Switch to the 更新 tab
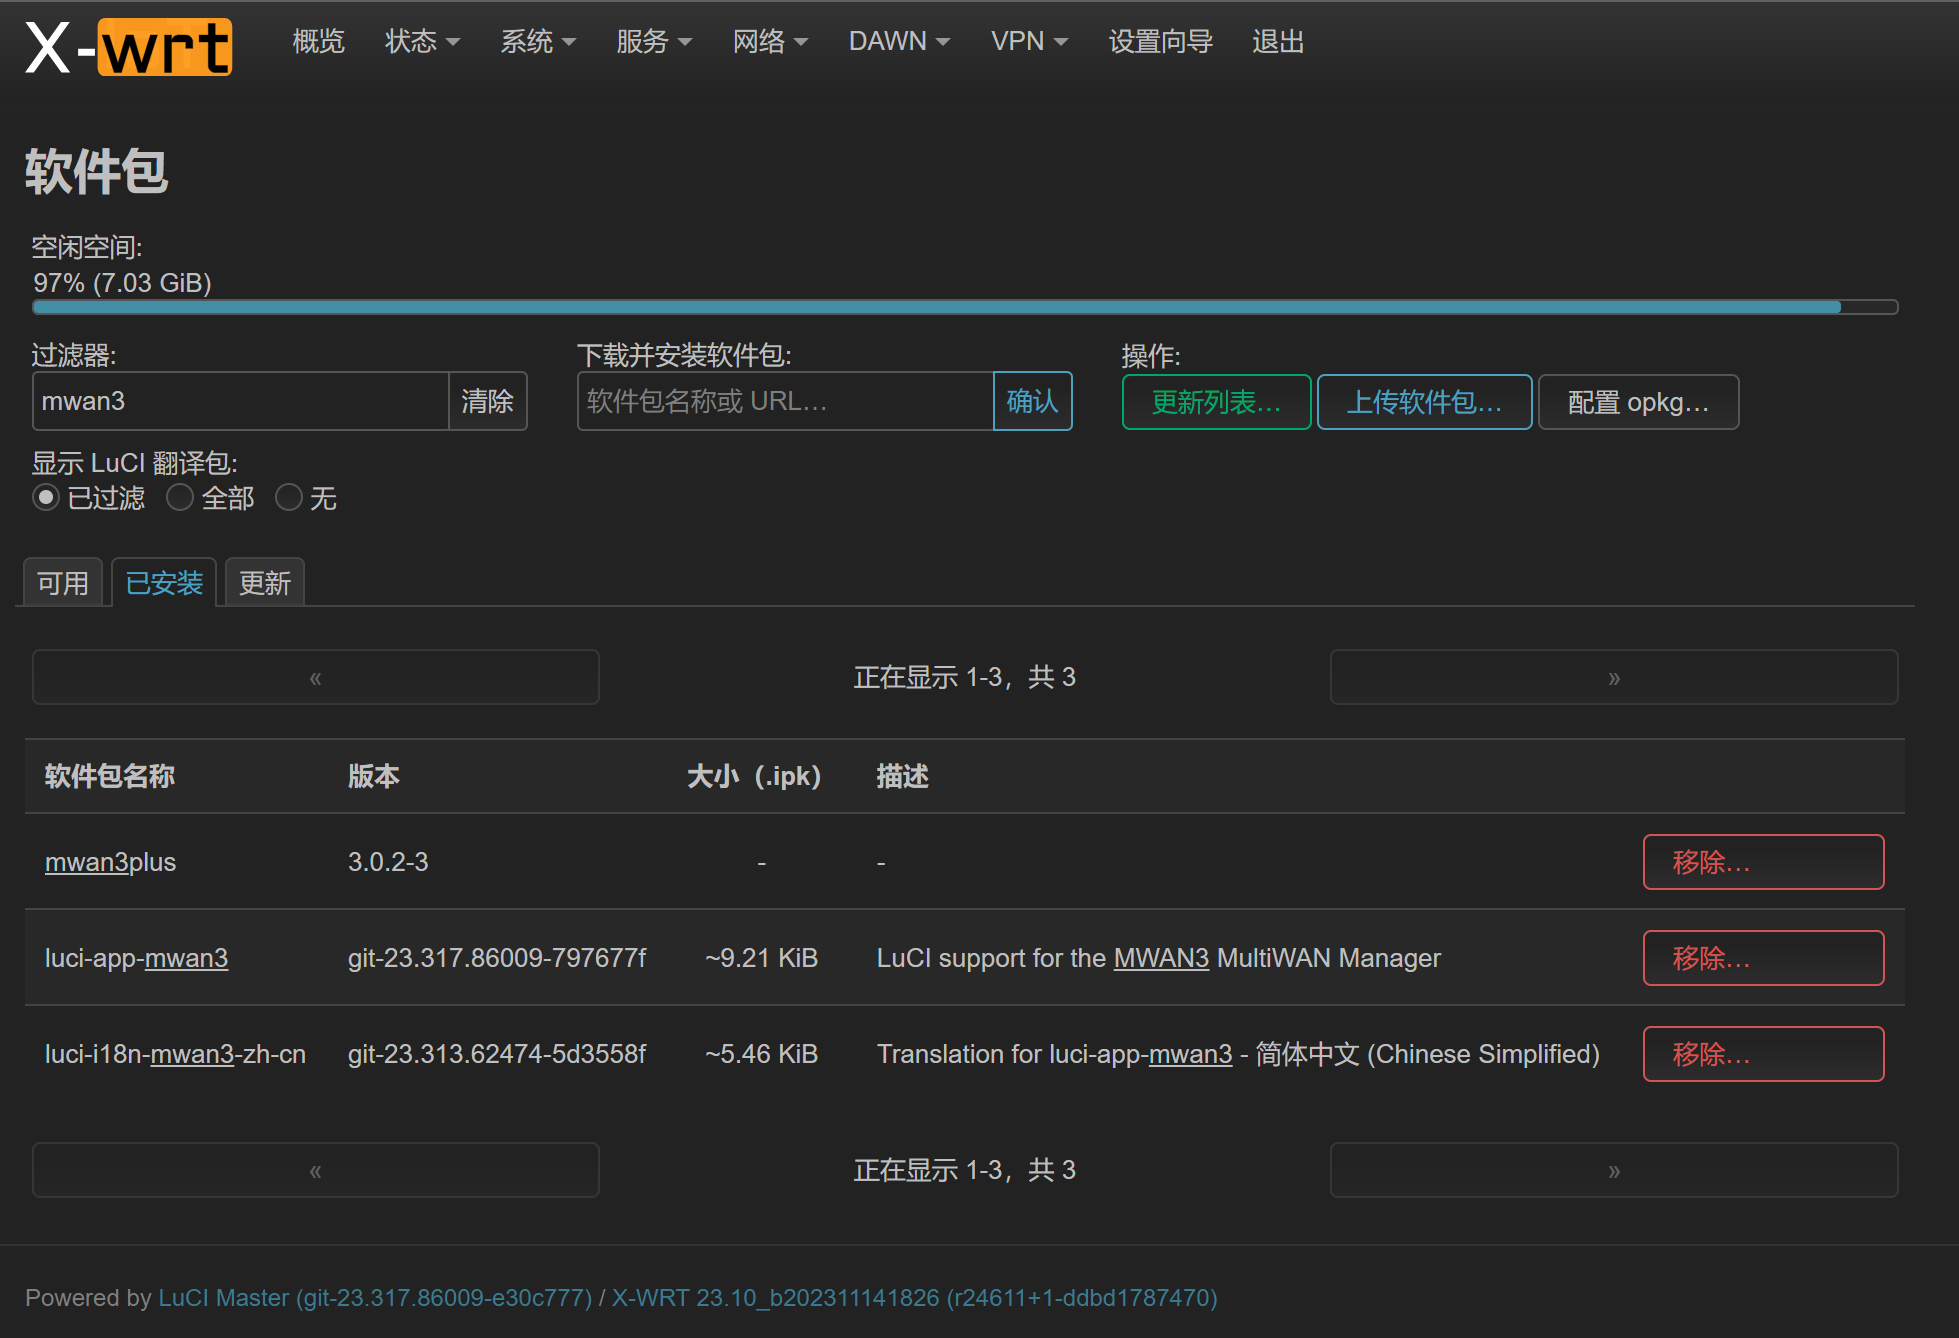 [263, 581]
